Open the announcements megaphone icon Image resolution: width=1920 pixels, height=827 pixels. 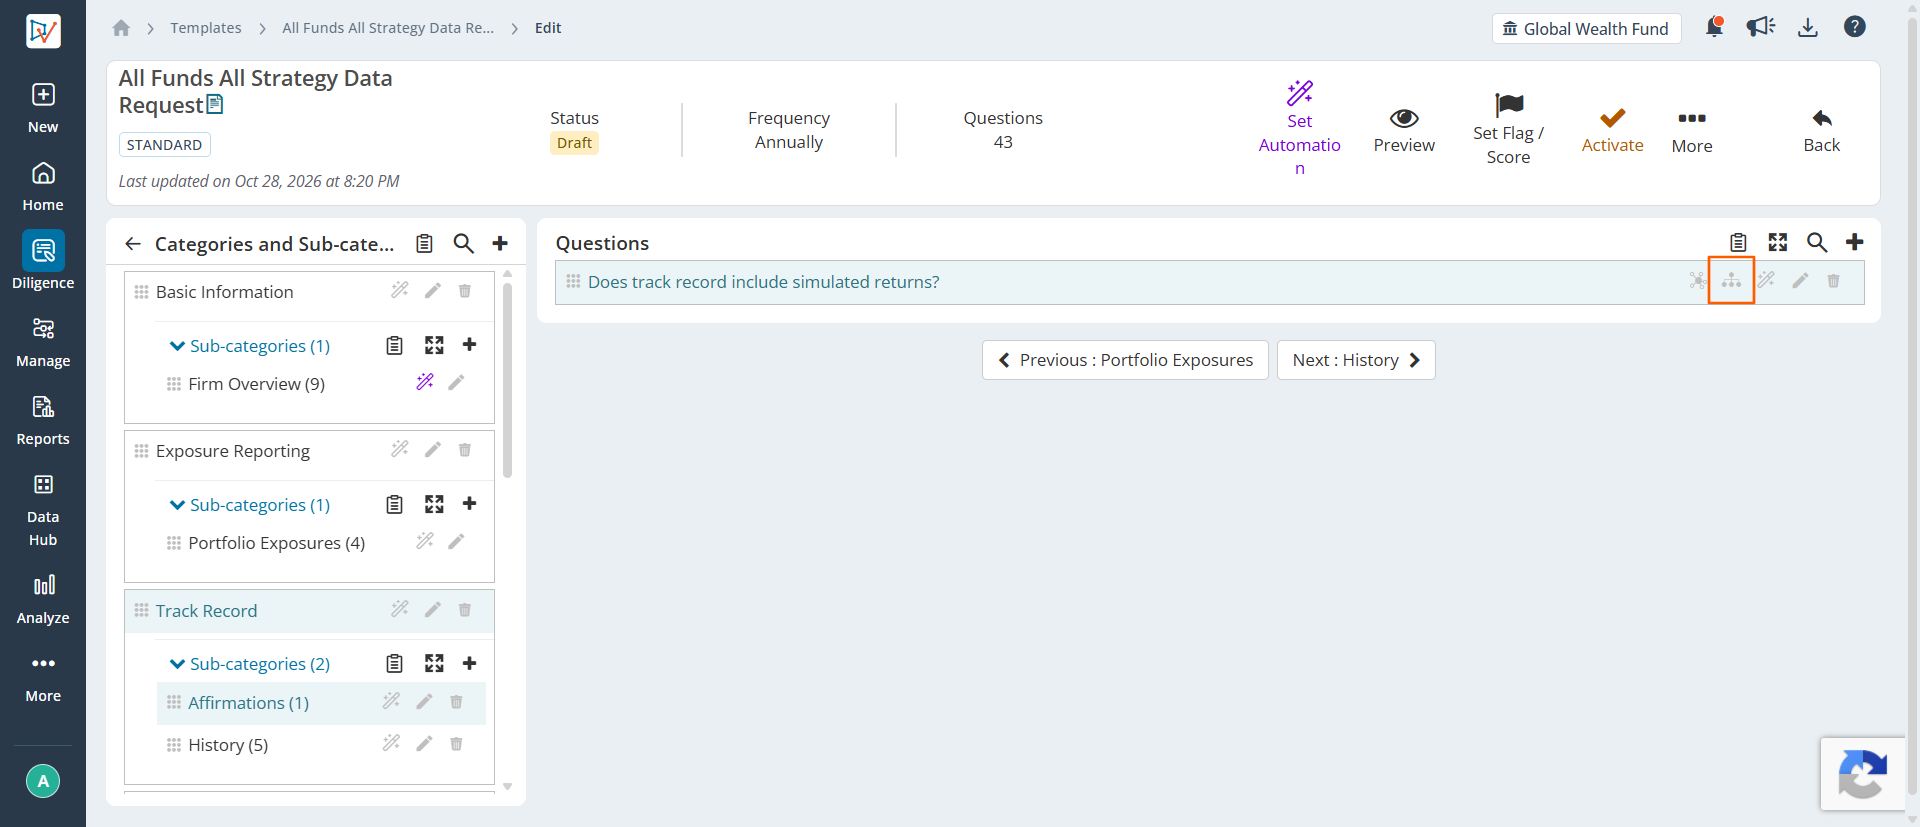tap(1761, 27)
